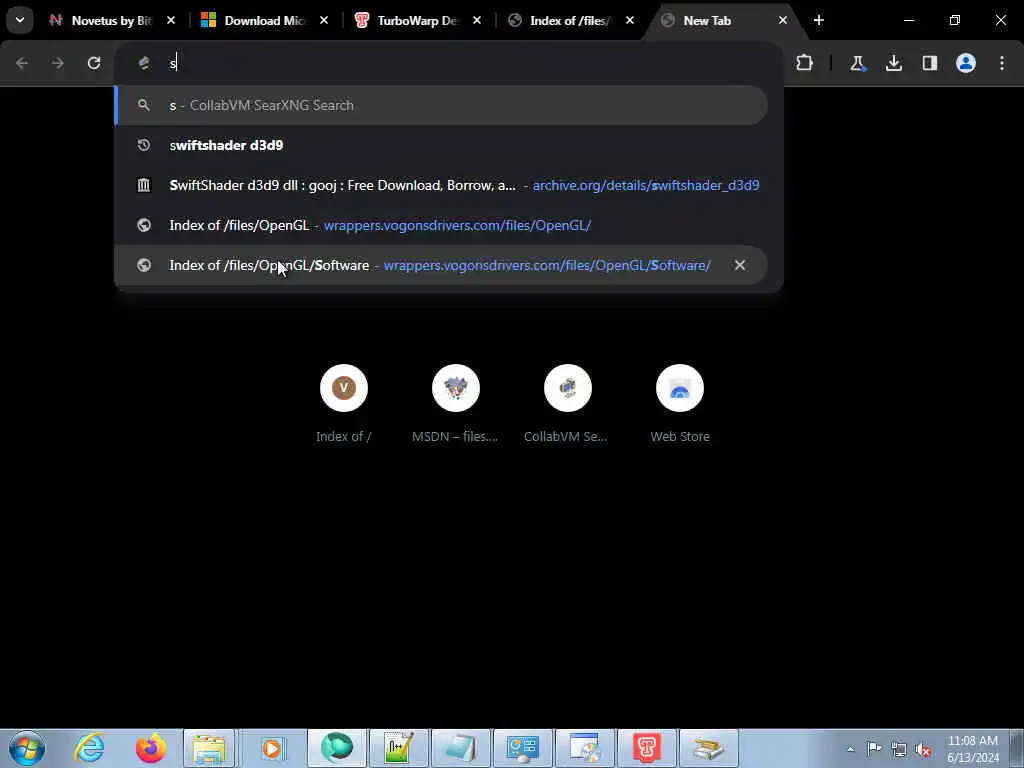Close the New Tab tab
The image size is (1024, 768).
(782, 21)
